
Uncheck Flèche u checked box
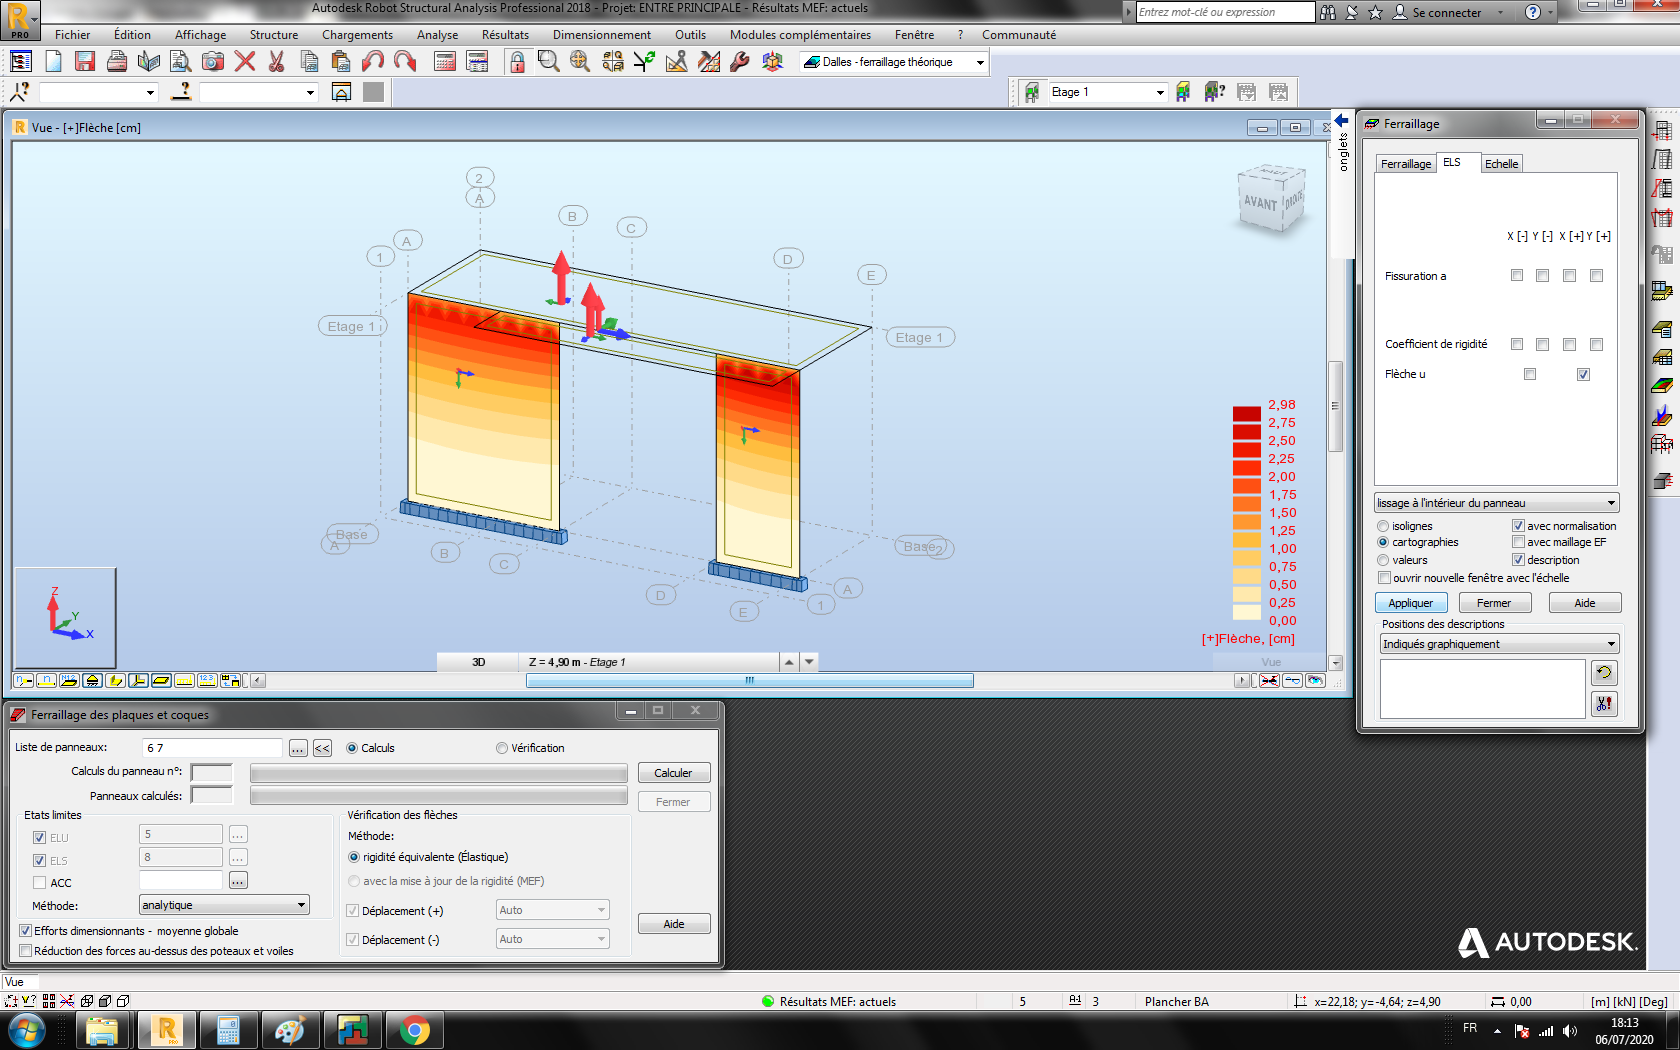point(1583,374)
